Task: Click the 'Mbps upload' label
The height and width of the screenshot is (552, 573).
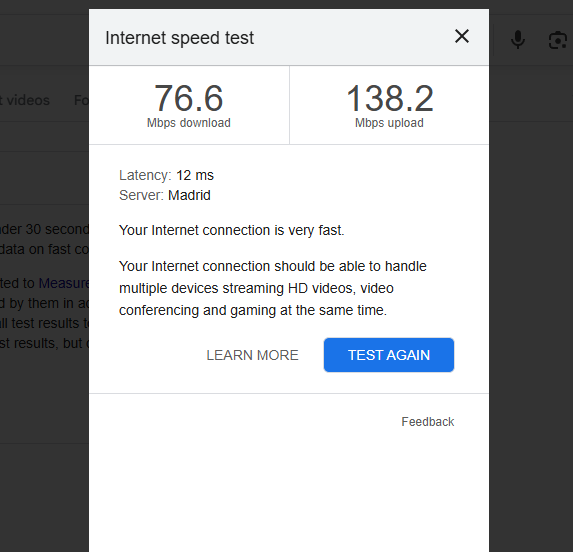Action: (389, 123)
